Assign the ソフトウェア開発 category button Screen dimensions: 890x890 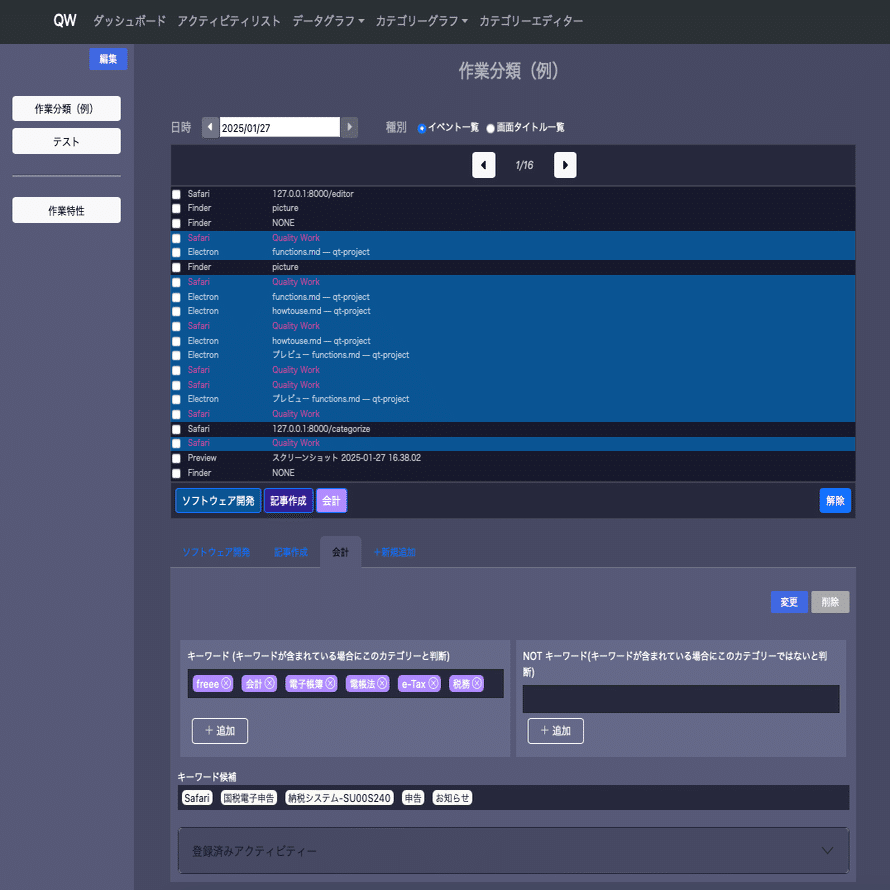click(x=218, y=501)
